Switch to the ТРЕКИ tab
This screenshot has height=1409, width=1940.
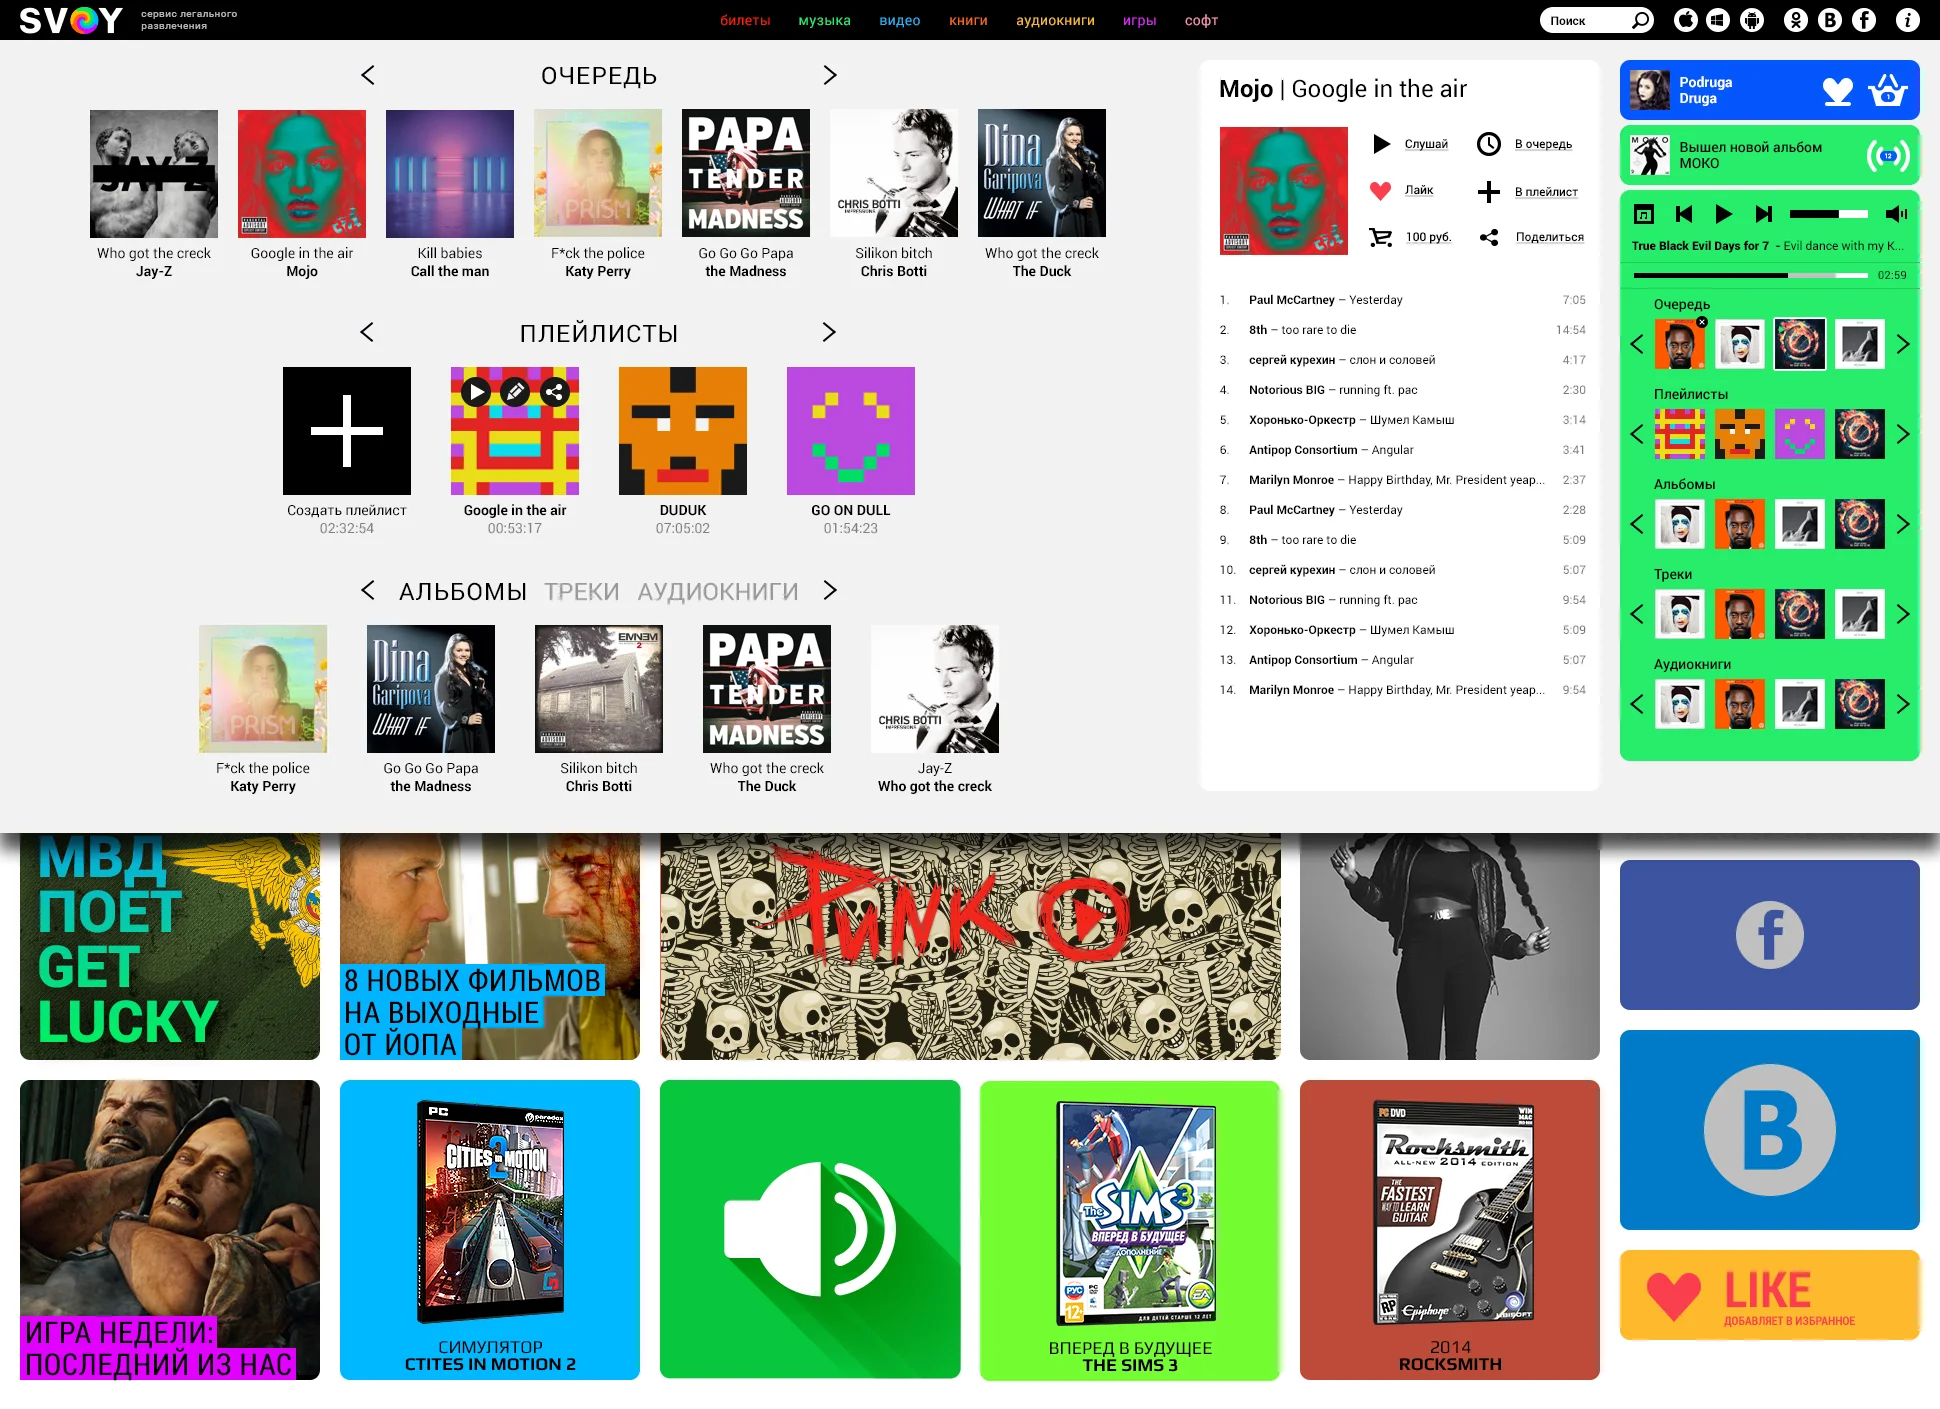click(582, 591)
